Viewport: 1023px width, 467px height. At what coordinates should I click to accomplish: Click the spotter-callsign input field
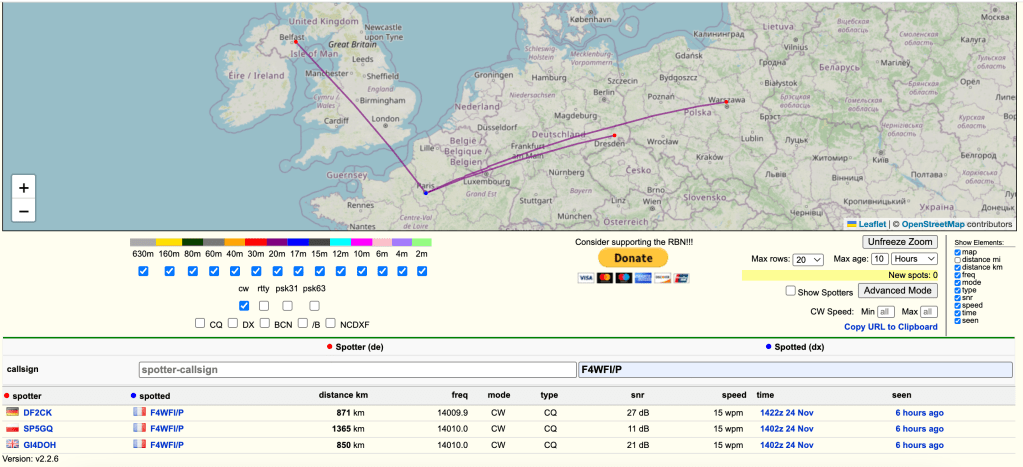(x=356, y=369)
